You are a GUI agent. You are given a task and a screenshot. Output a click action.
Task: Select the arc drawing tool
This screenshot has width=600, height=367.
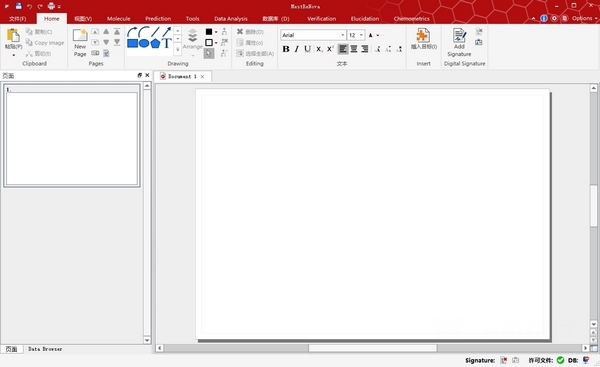[x=144, y=32]
